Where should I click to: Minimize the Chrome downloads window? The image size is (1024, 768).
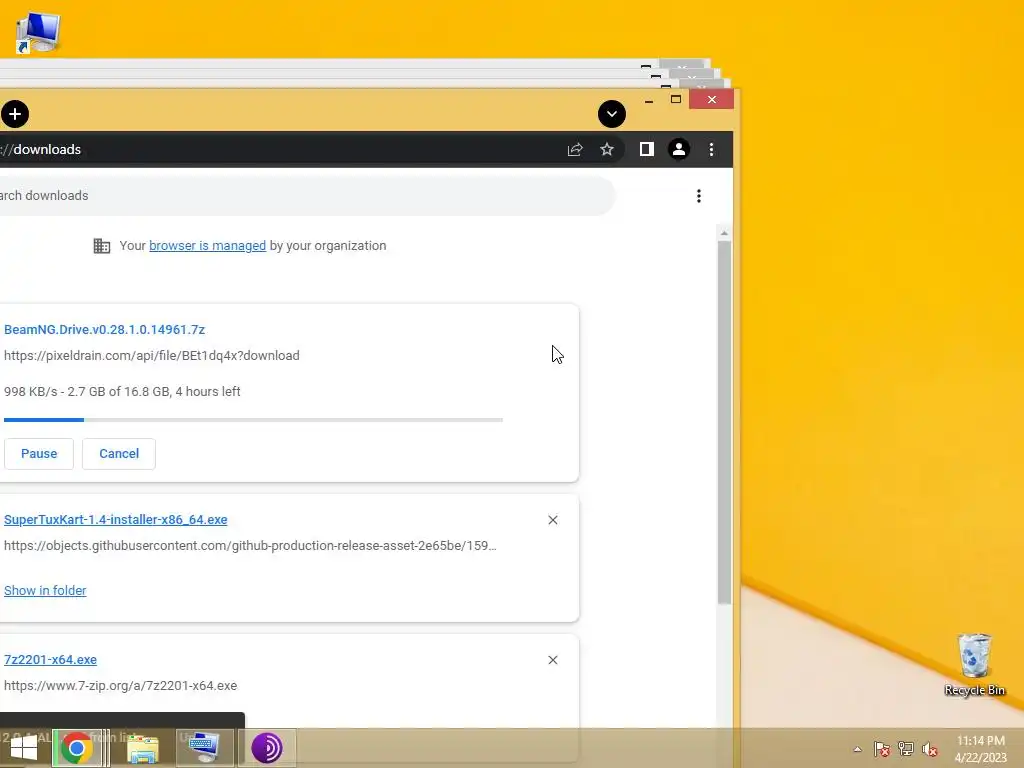tap(648, 100)
